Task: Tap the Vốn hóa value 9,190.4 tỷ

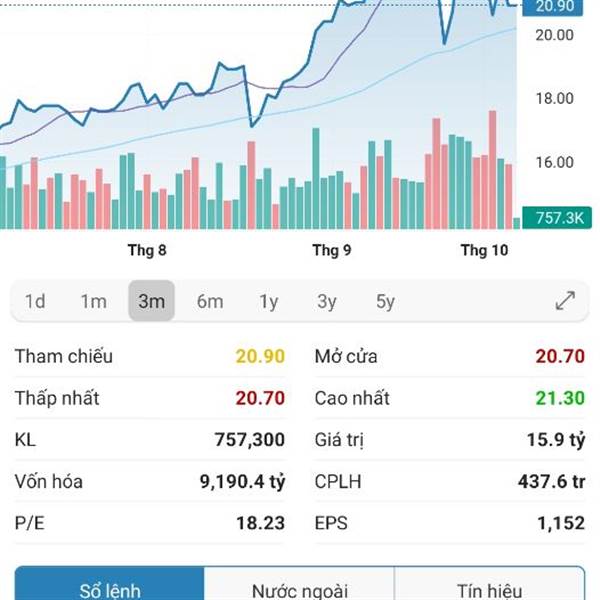Action: click(242, 482)
